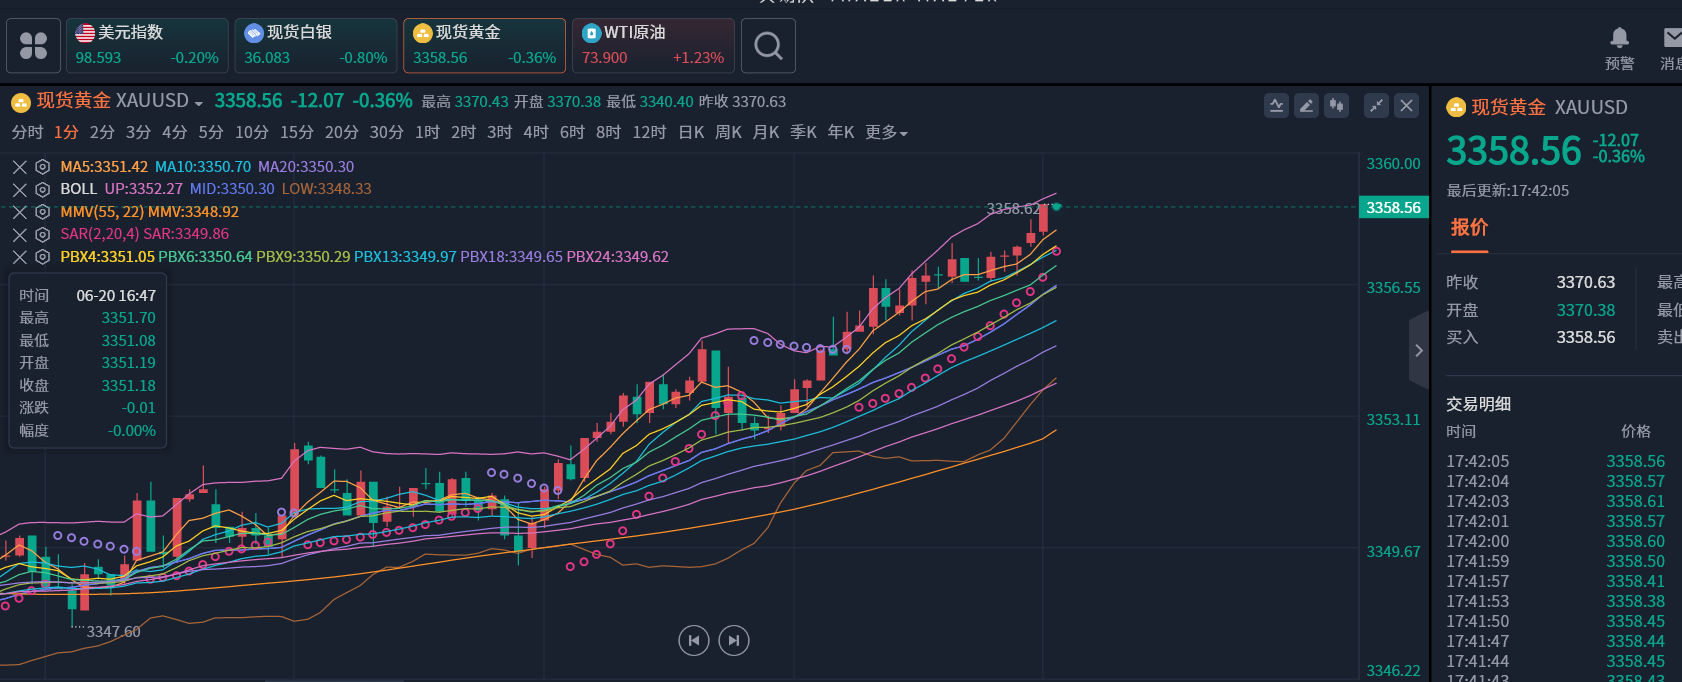Collapse chart with inward arrows icon
Image resolution: width=1682 pixels, height=682 pixels.
pyautogui.click(x=1377, y=105)
